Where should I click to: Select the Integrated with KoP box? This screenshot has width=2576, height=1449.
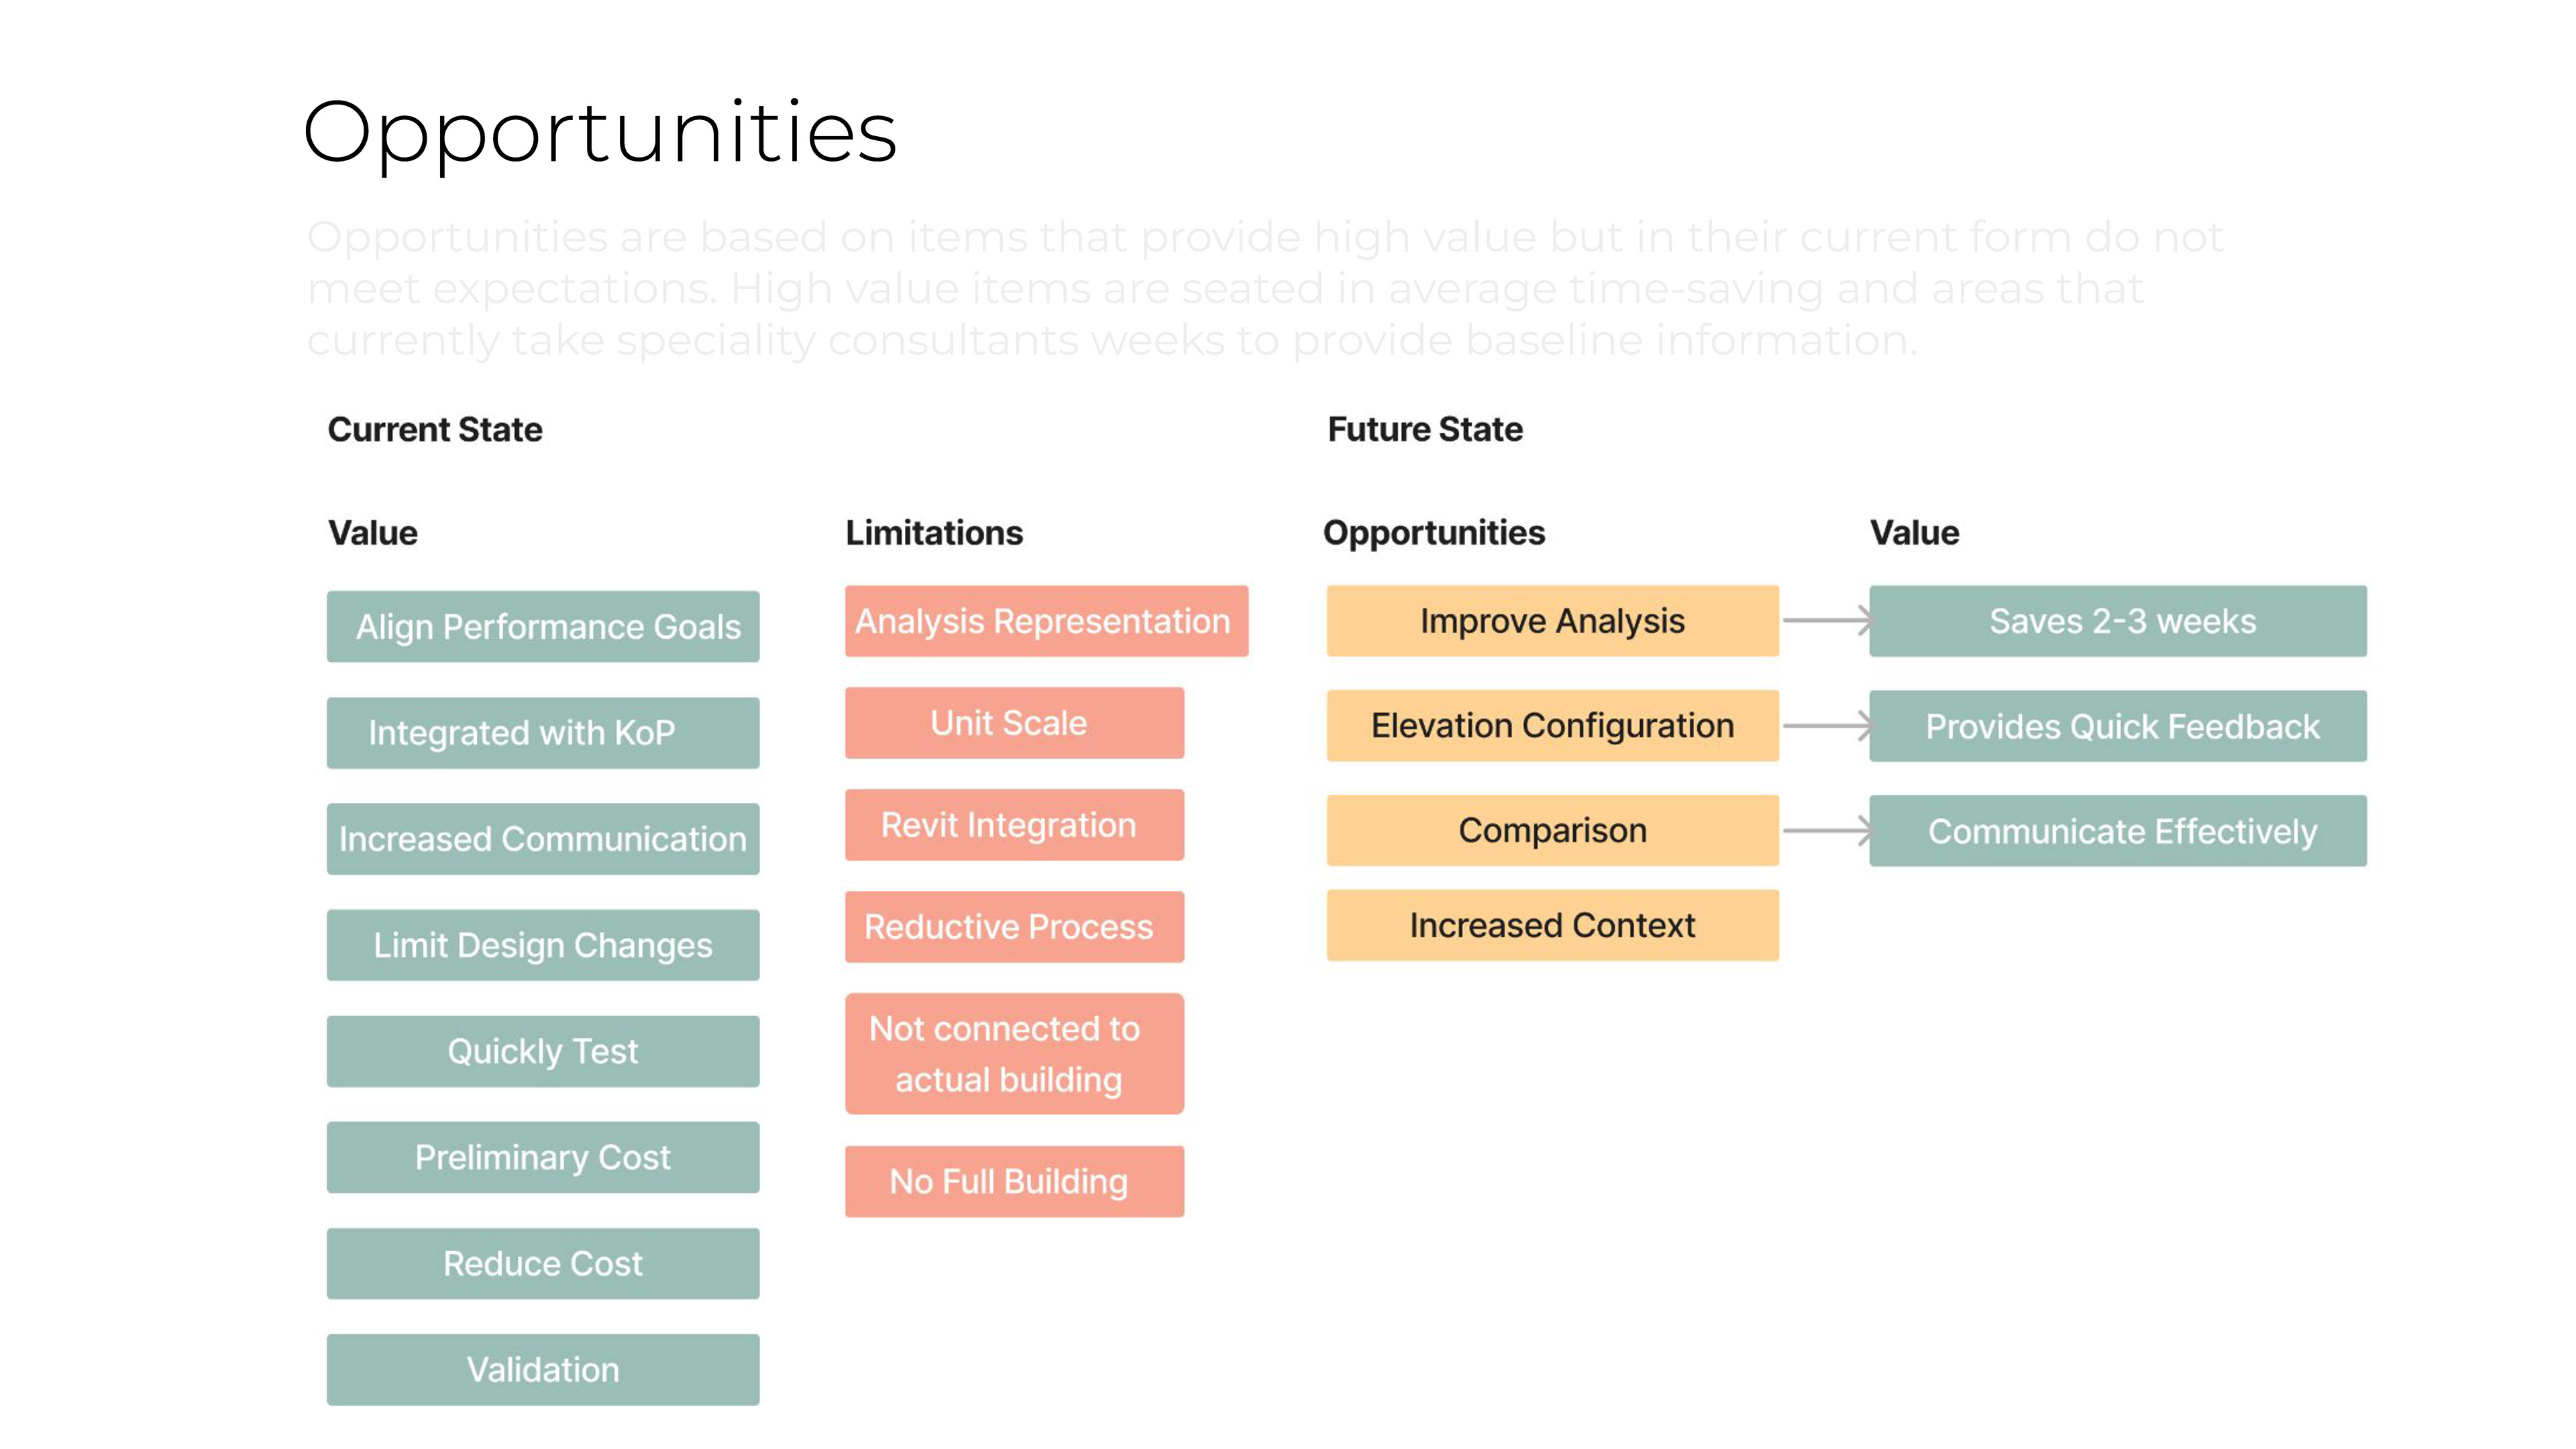543,732
